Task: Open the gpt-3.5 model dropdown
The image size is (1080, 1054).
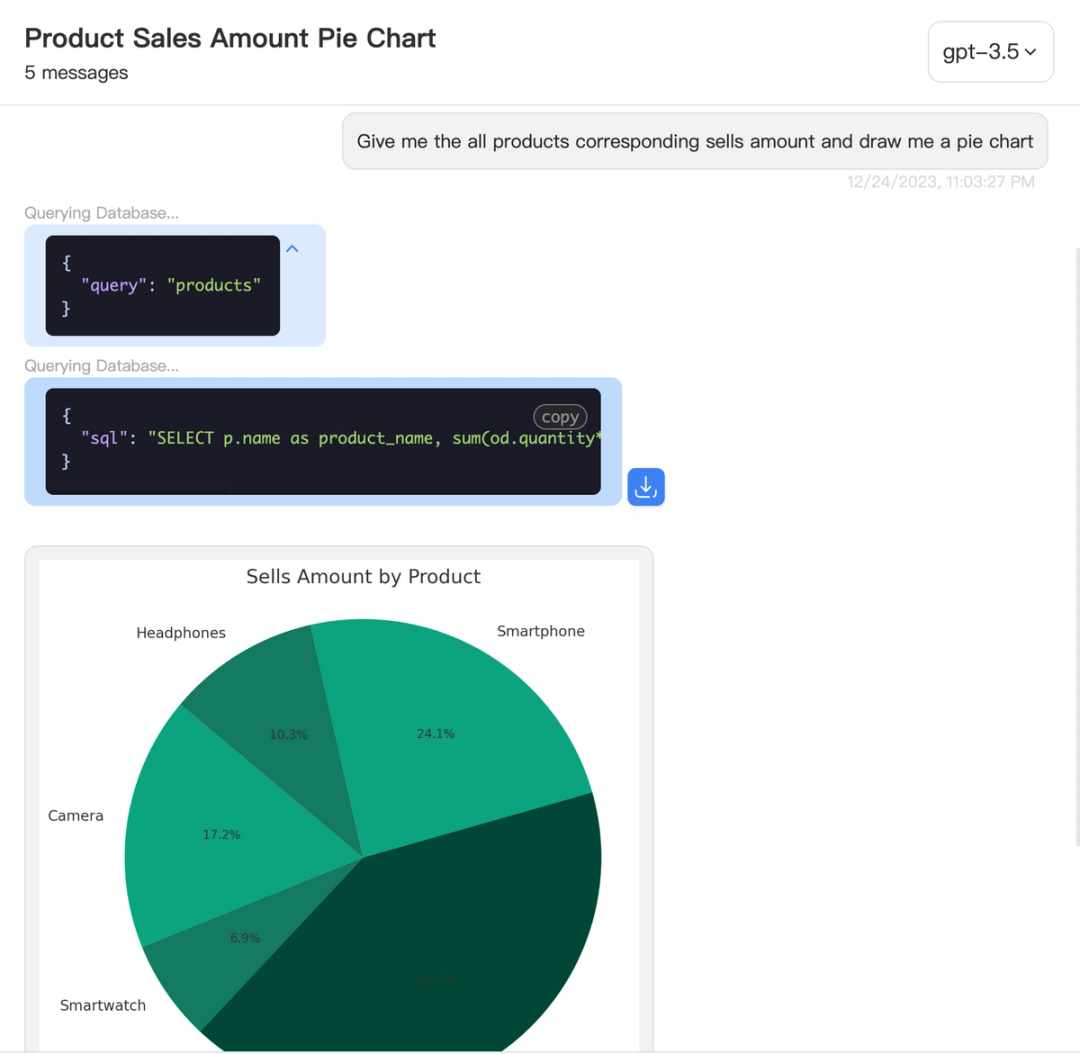Action: (990, 51)
